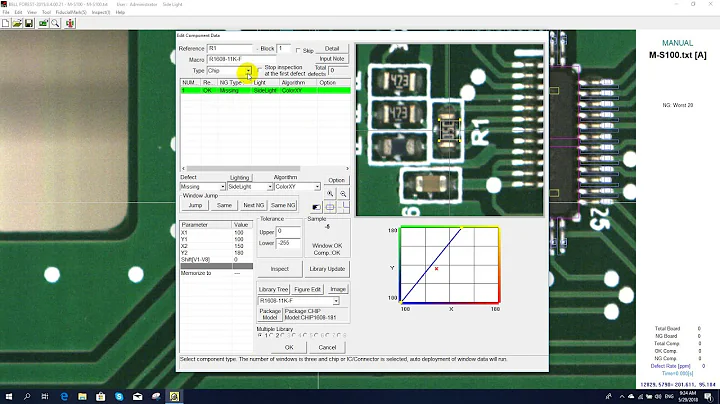Open the File menu

(x=6, y=12)
